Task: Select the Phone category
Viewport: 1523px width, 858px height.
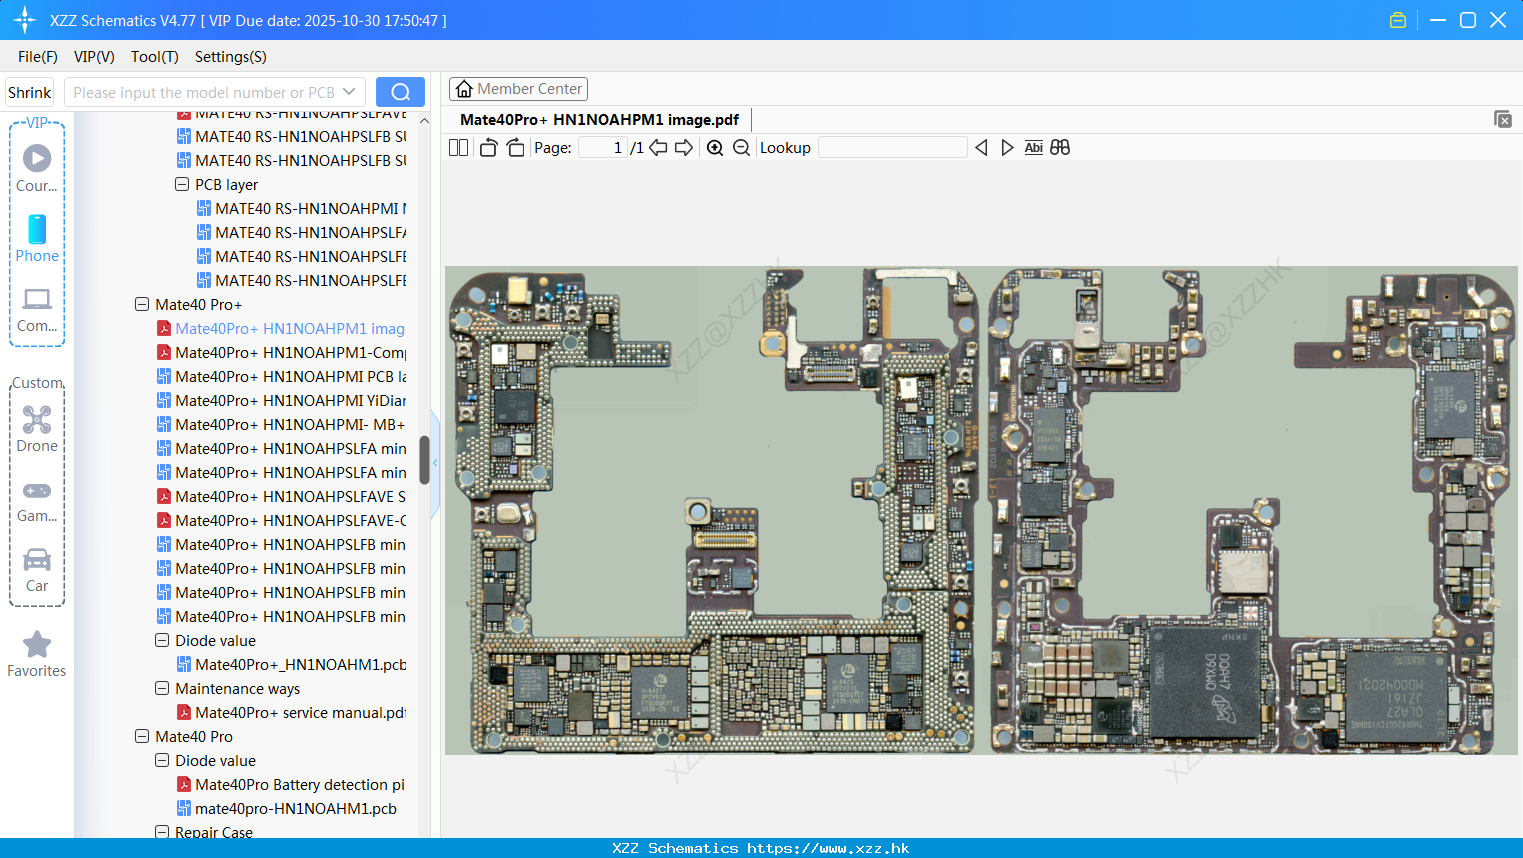Action: pyautogui.click(x=37, y=238)
